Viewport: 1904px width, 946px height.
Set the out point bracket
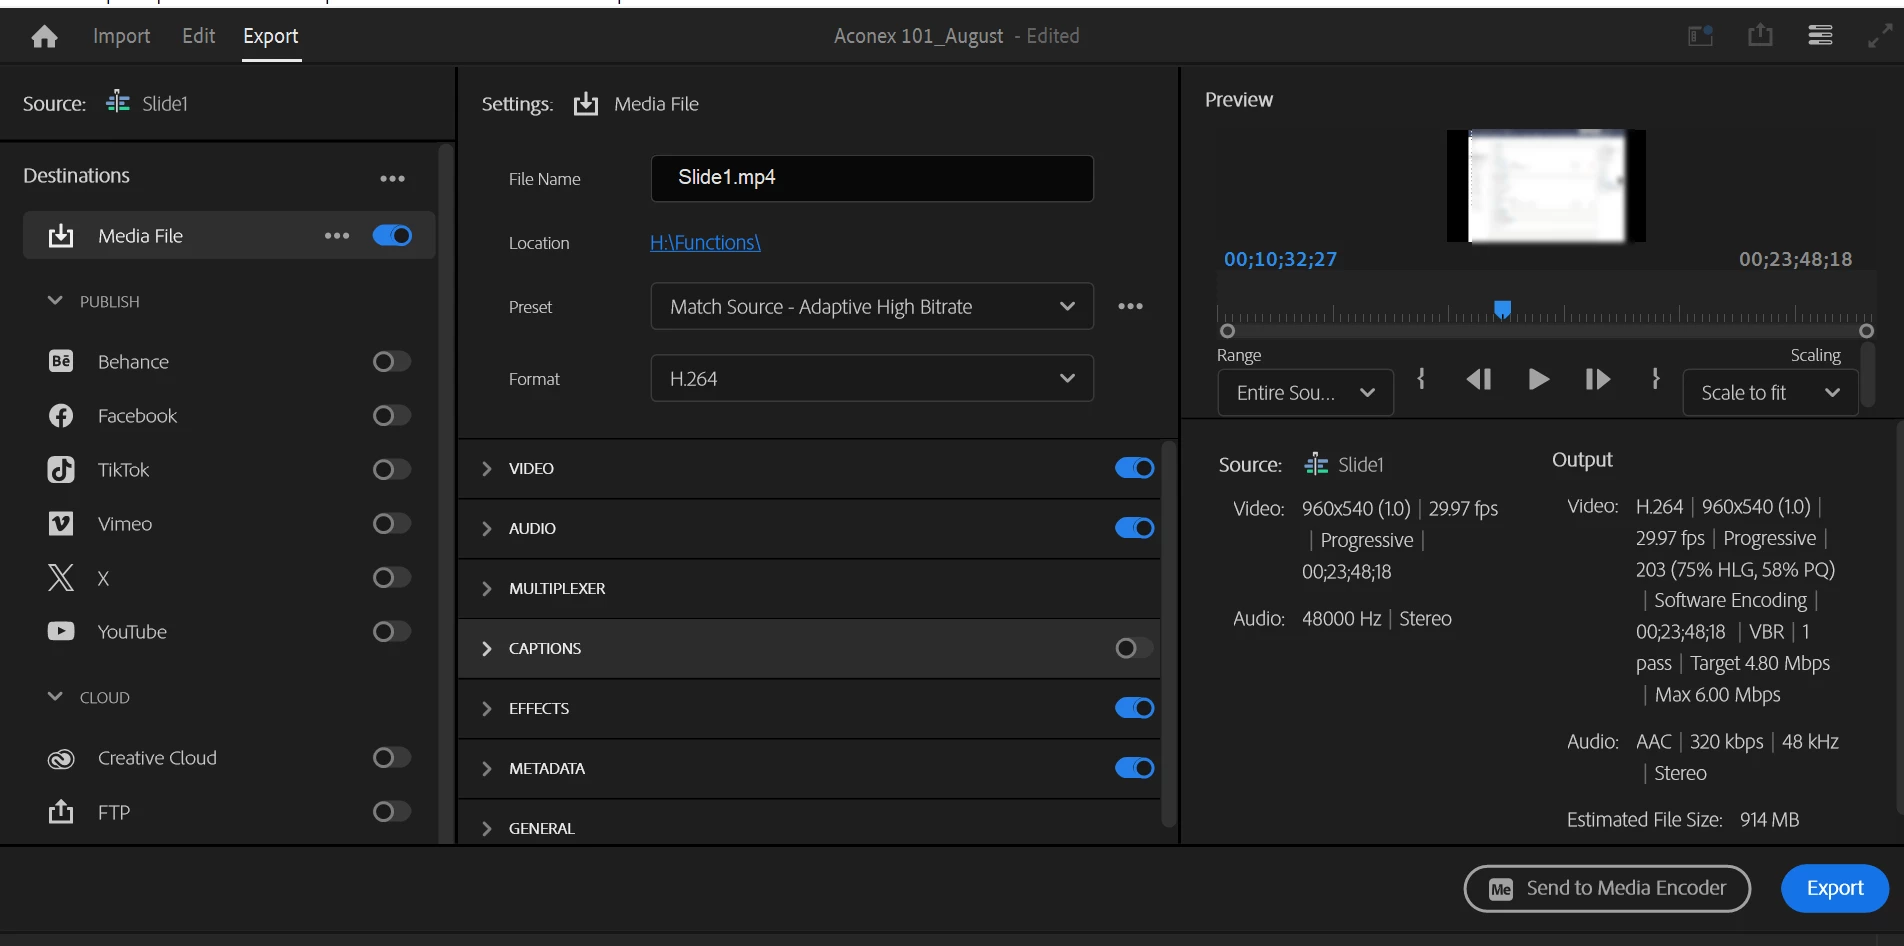[1656, 379]
